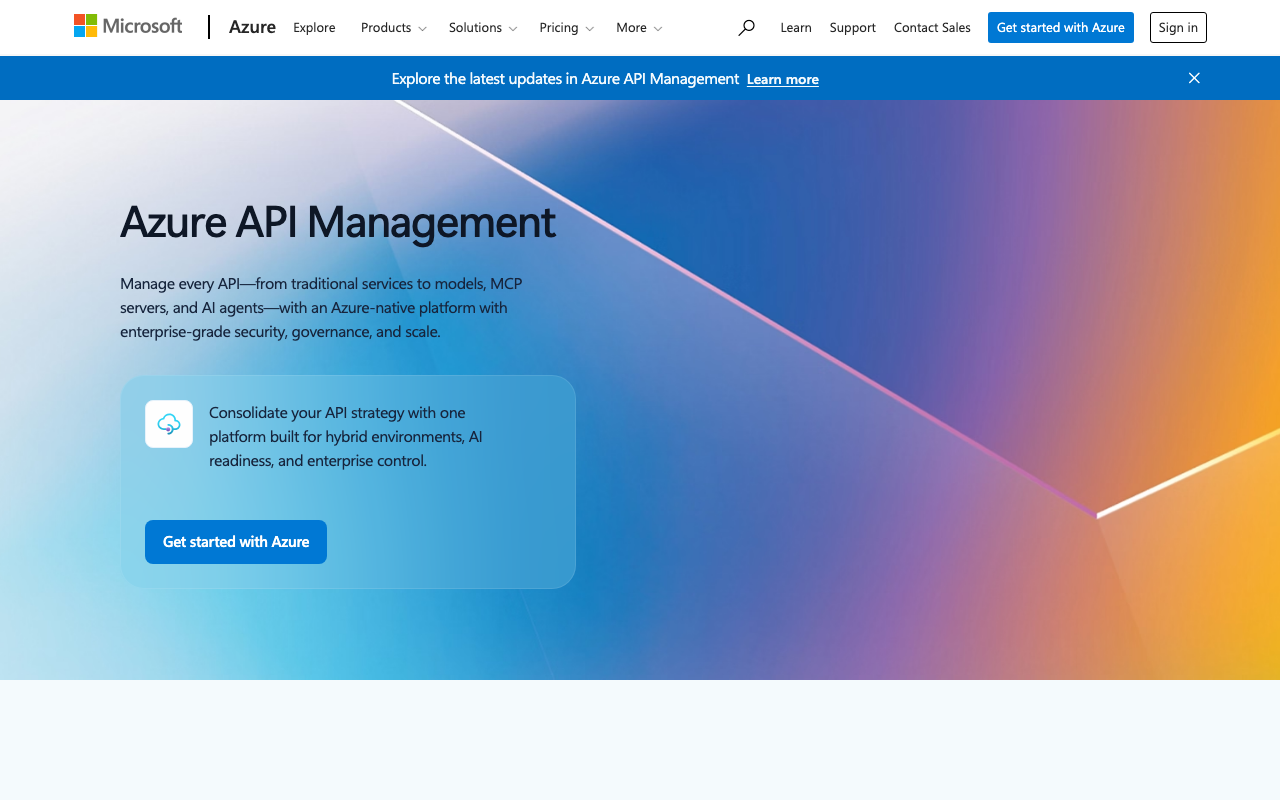Screen dimensions: 1280x800
Task: Expand the Products dropdown
Action: point(394,28)
